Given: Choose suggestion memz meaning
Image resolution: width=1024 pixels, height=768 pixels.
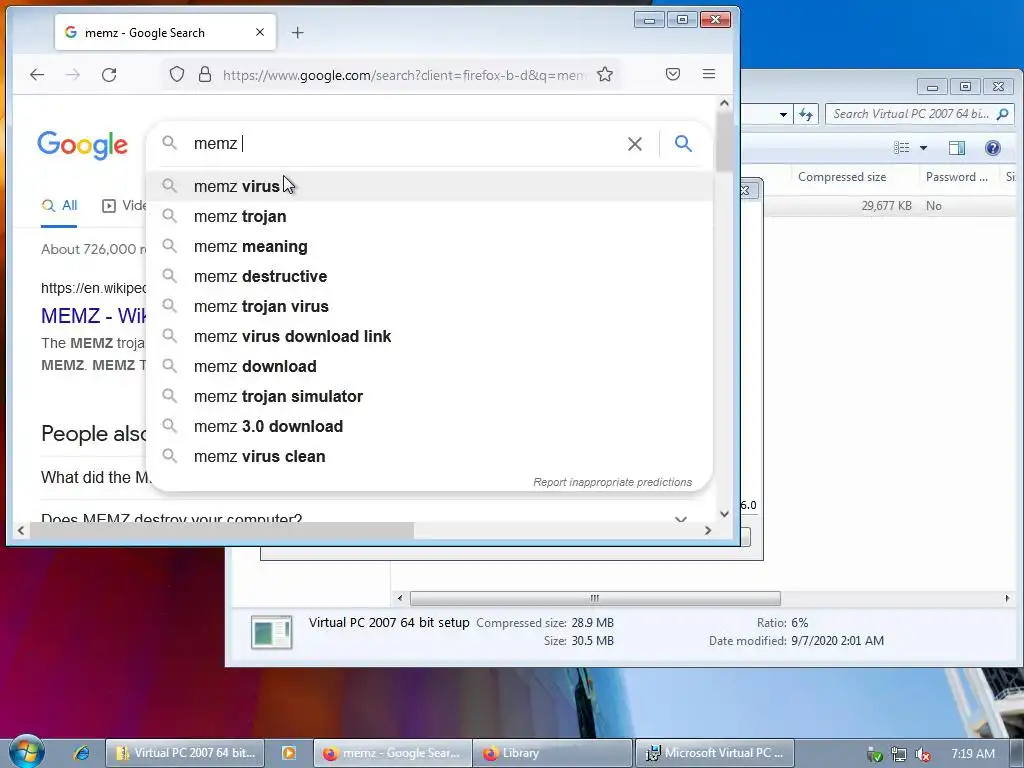Looking at the screenshot, I should [430, 246].
